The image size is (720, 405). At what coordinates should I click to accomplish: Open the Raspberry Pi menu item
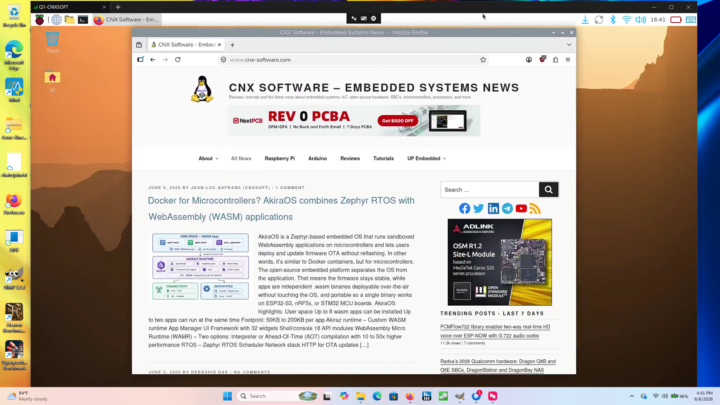pos(280,158)
